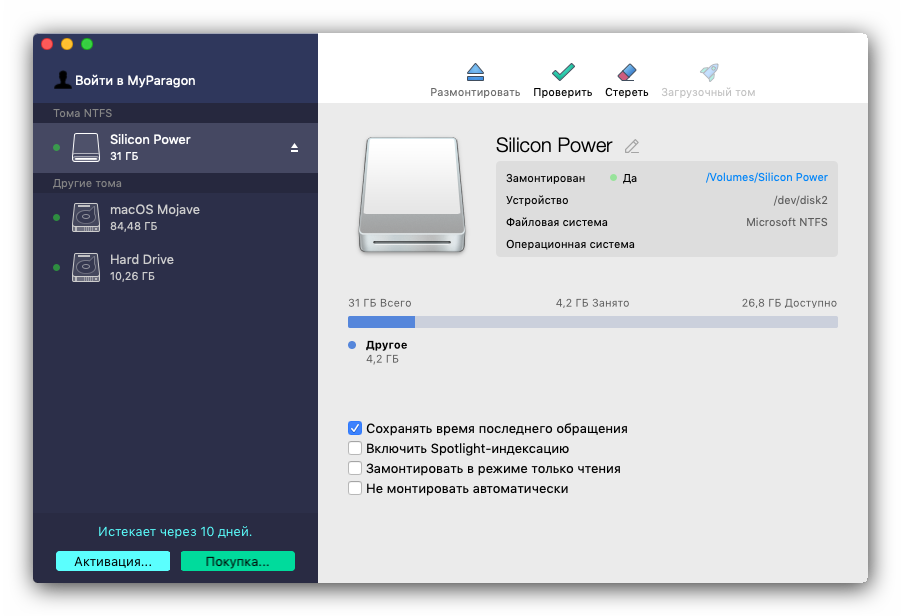Screen dimensions: 901x616
Task: Select the Silicon Power volume in sidebar
Action: pos(150,147)
